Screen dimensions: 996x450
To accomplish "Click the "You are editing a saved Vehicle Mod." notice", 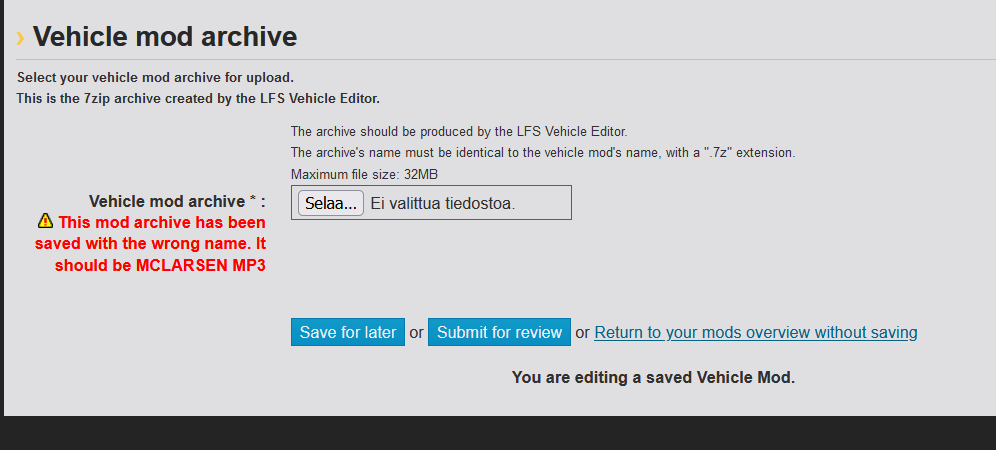I will pyautogui.click(x=653, y=377).
